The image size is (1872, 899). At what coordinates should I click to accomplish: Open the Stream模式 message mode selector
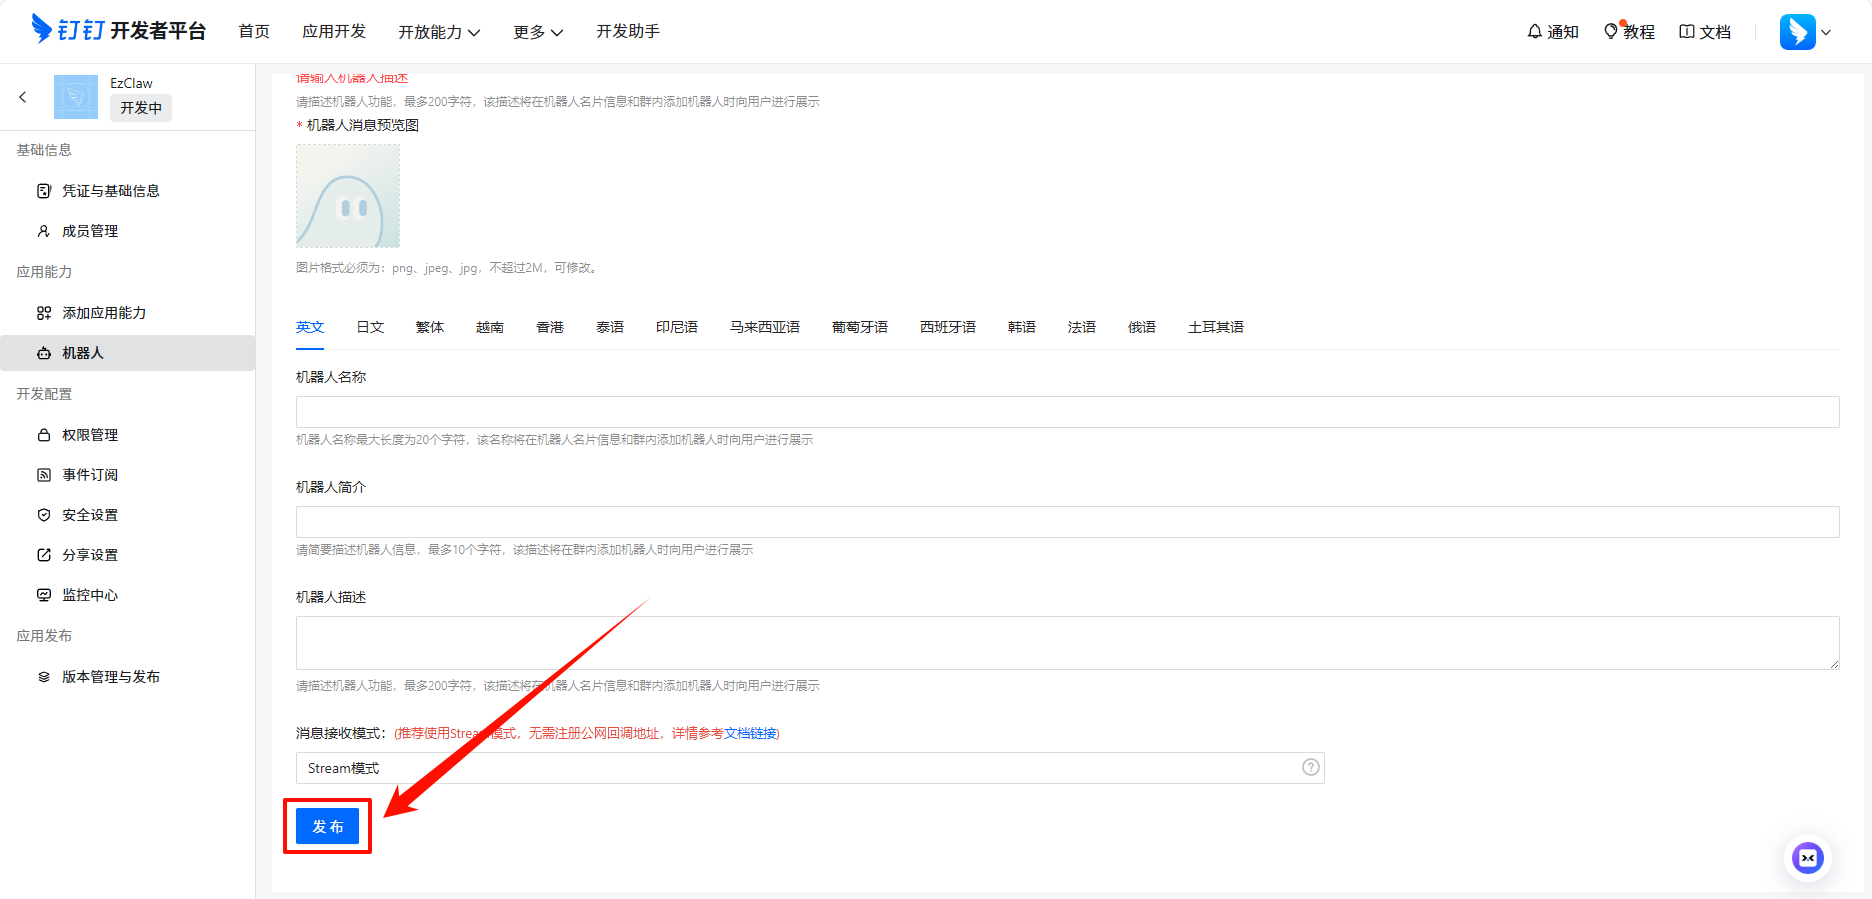(x=800, y=768)
